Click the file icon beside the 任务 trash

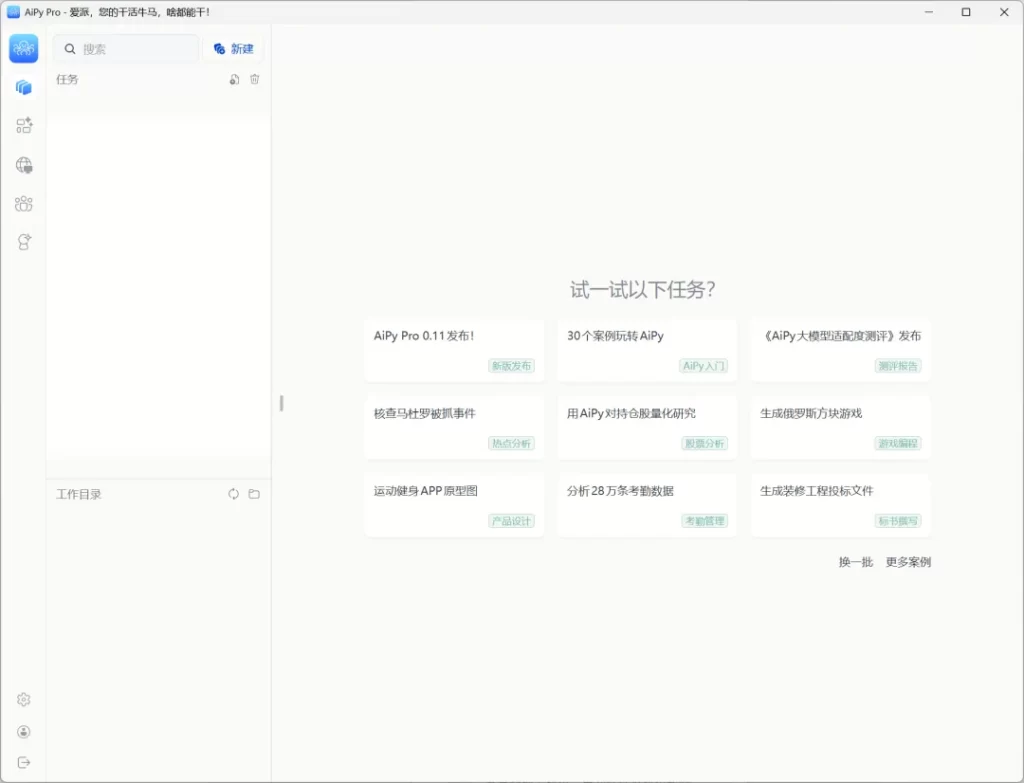[x=234, y=80]
